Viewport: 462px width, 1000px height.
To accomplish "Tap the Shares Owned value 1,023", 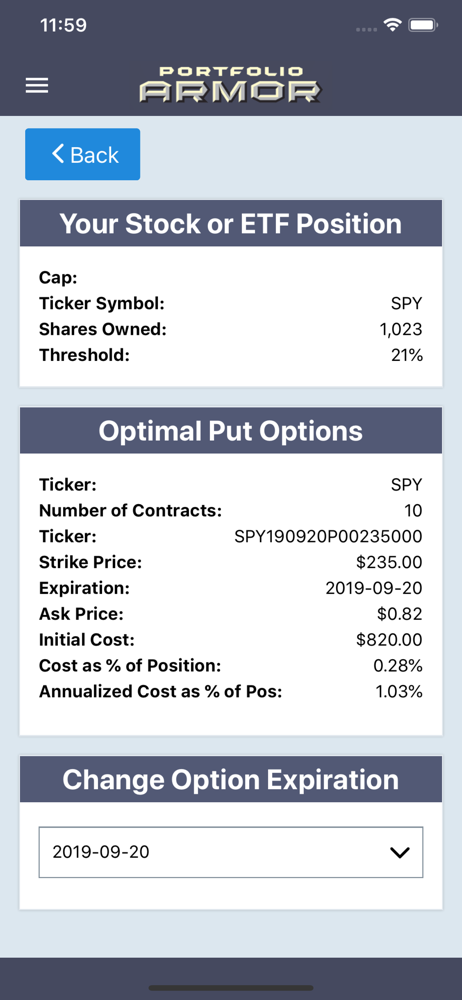I will pos(400,329).
